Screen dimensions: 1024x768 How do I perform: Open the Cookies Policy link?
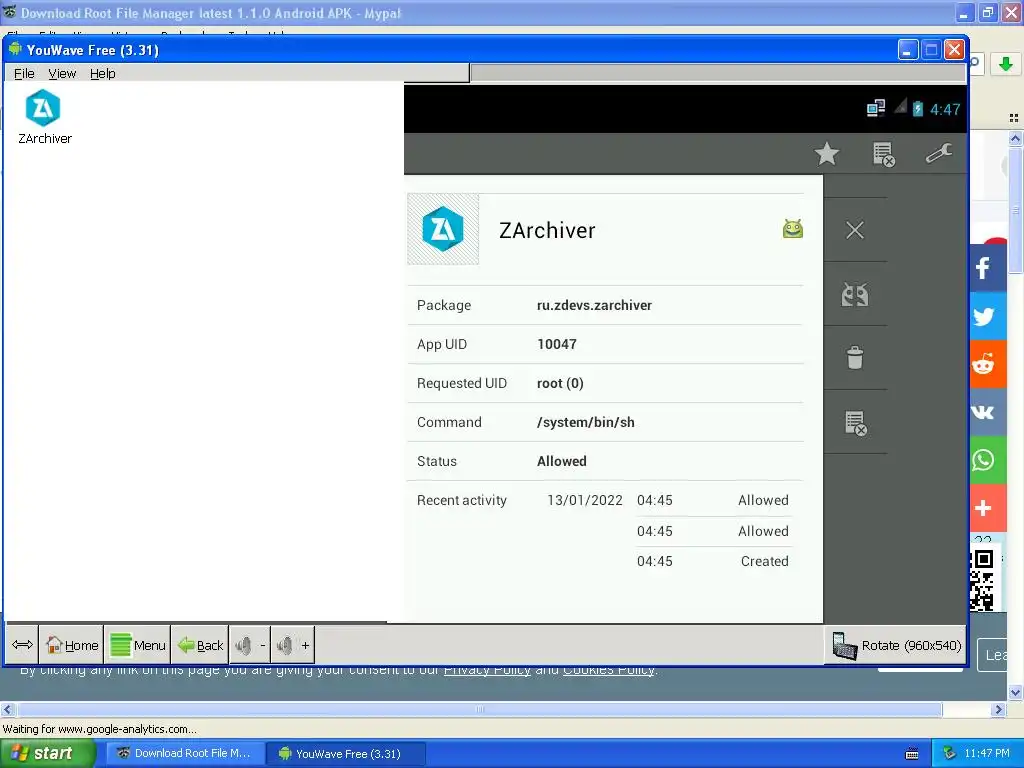pos(609,670)
